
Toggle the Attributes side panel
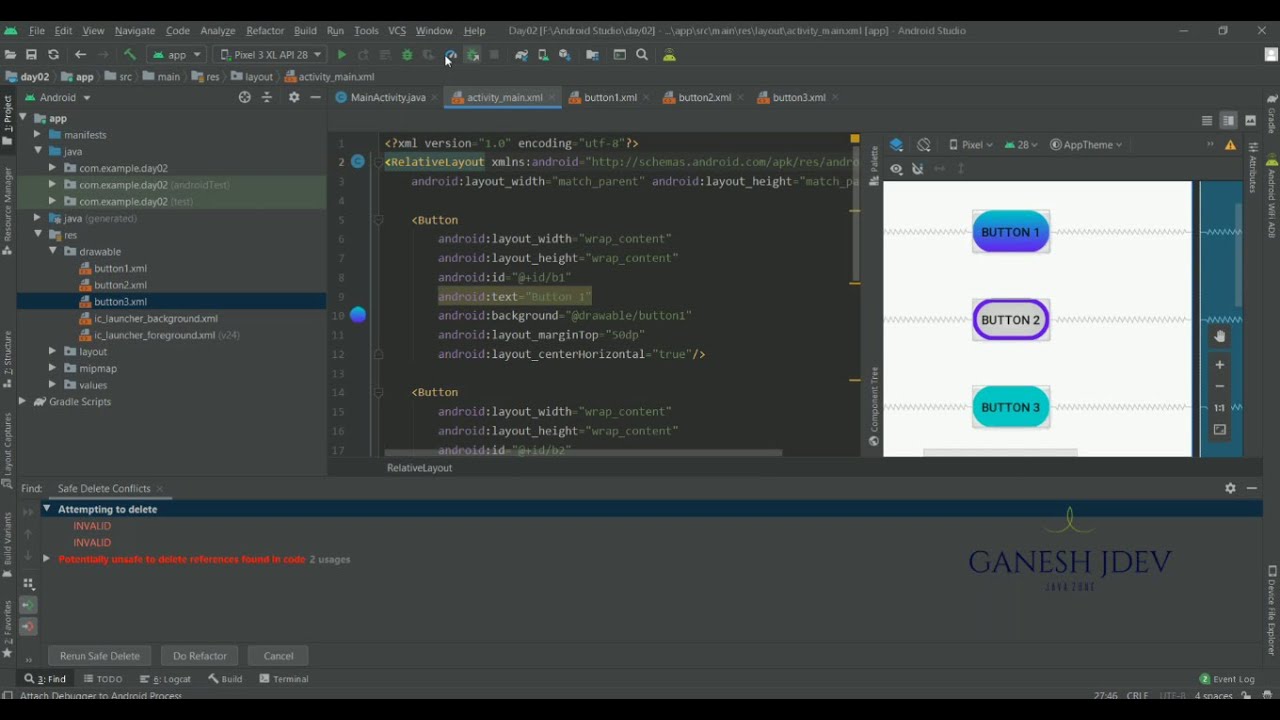pyautogui.click(x=1251, y=167)
